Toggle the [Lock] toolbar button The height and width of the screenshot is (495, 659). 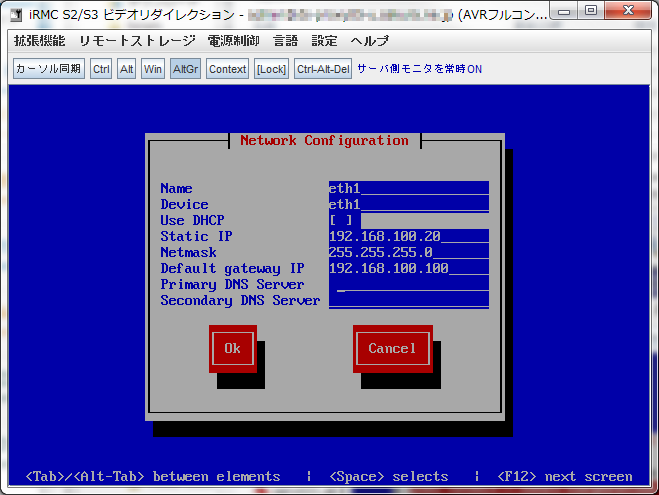[270, 69]
